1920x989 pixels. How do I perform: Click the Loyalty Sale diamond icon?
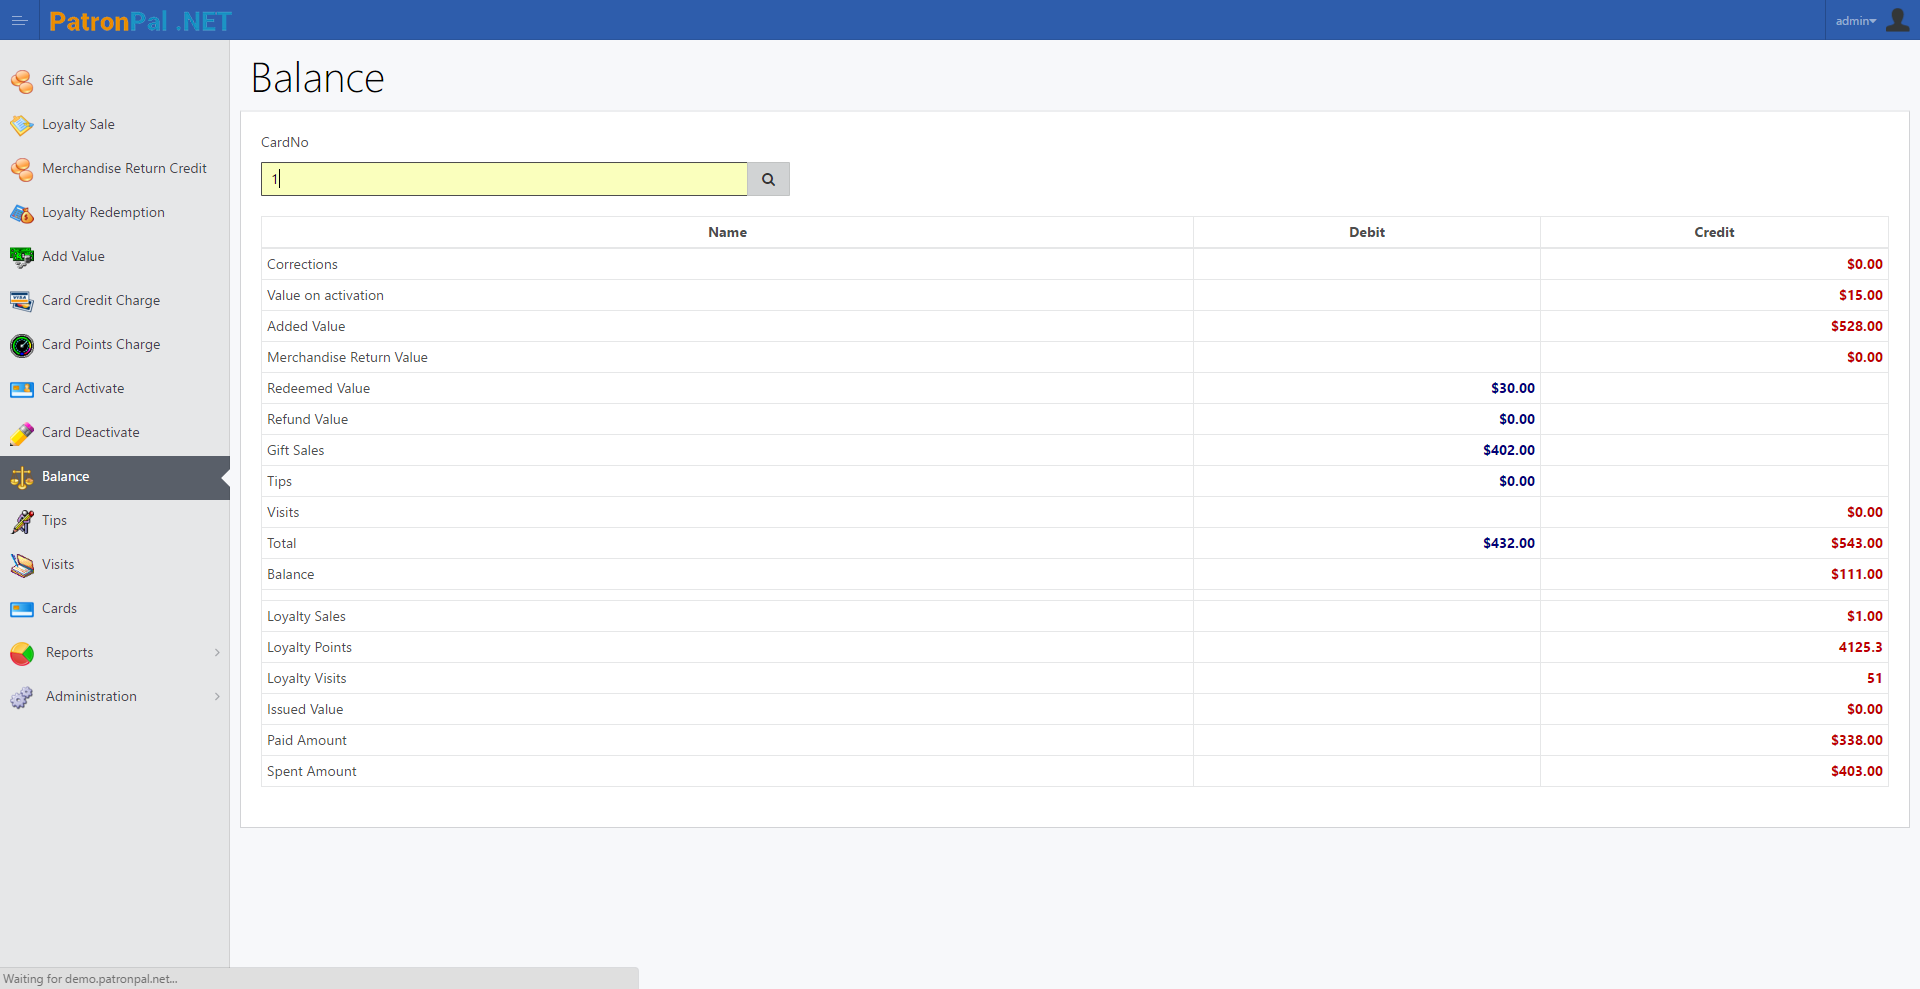click(x=22, y=125)
